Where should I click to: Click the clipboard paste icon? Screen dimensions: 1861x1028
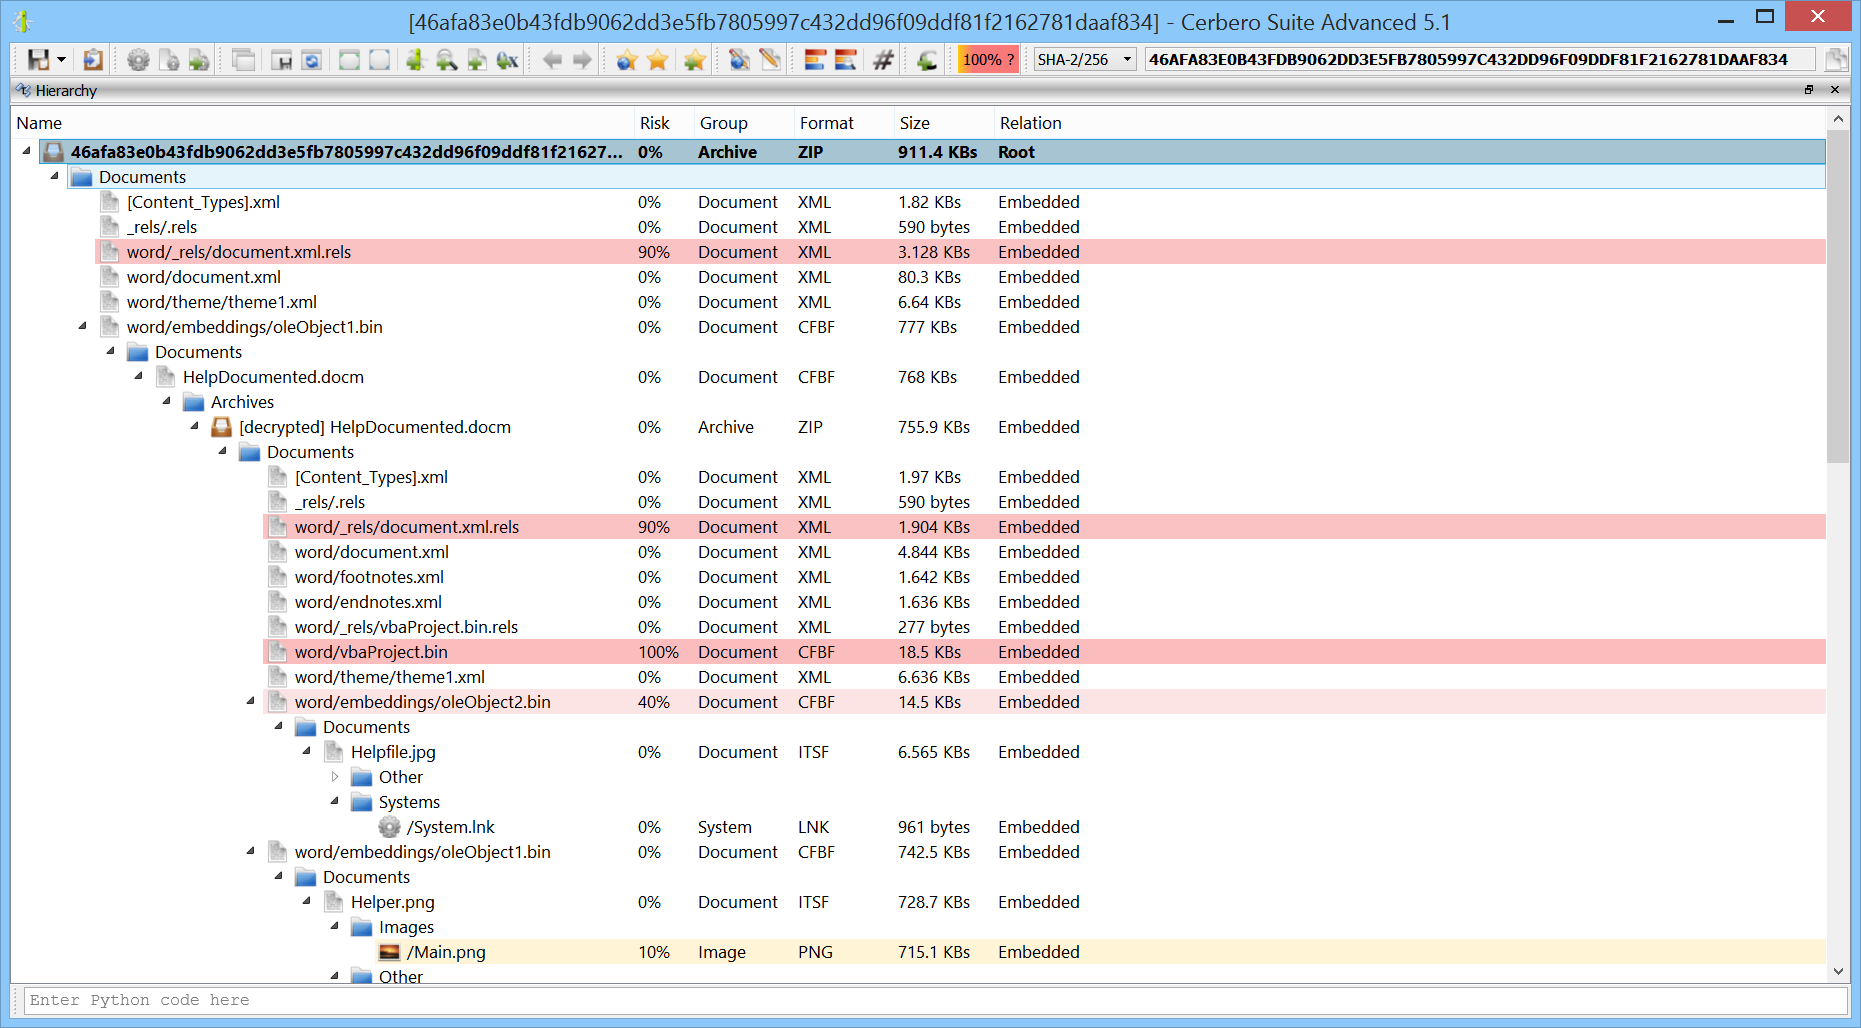pyautogui.click(x=92, y=60)
